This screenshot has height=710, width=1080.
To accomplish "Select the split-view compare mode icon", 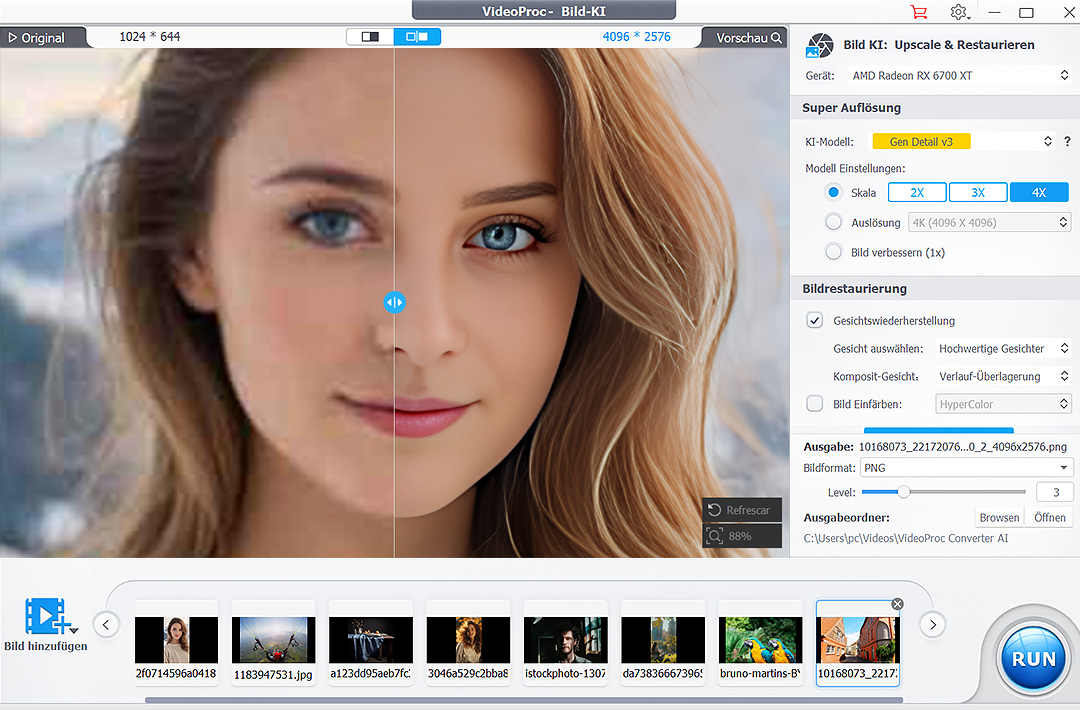I will 417,37.
